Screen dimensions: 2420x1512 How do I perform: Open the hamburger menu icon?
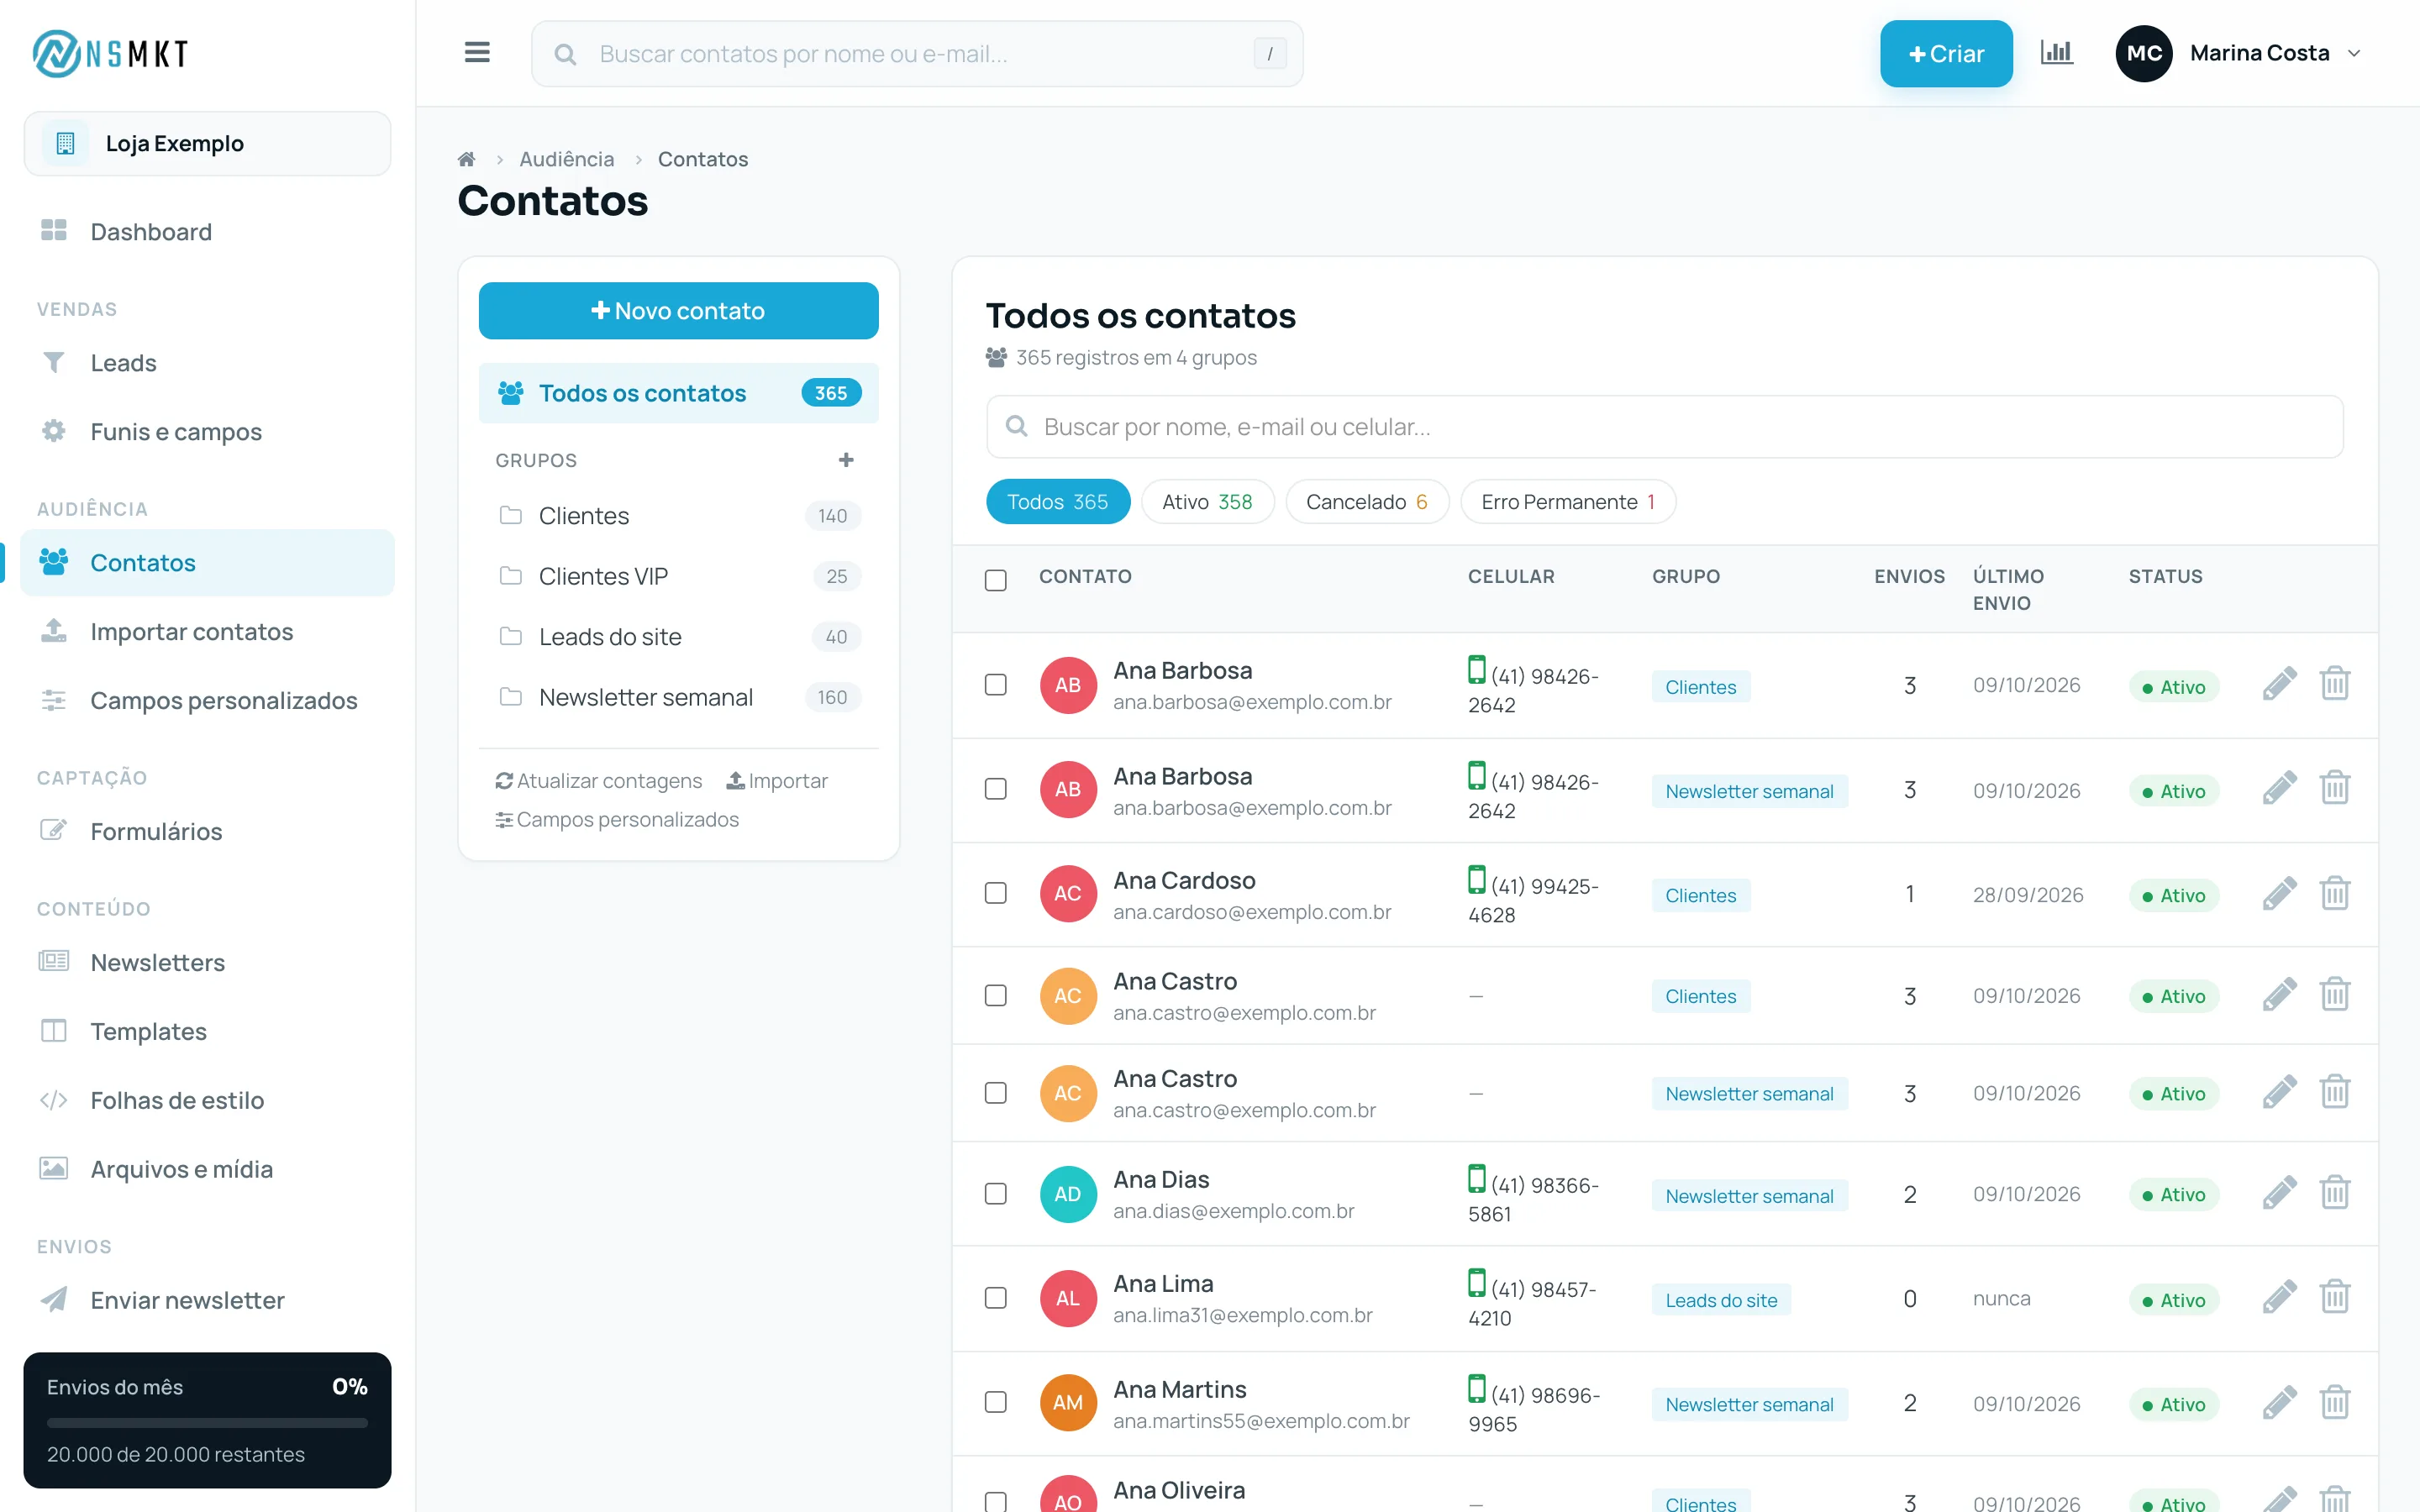477,53
